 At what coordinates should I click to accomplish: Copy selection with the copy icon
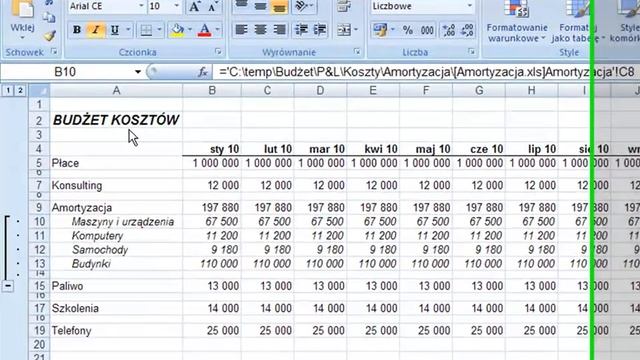pyautogui.click(x=49, y=17)
